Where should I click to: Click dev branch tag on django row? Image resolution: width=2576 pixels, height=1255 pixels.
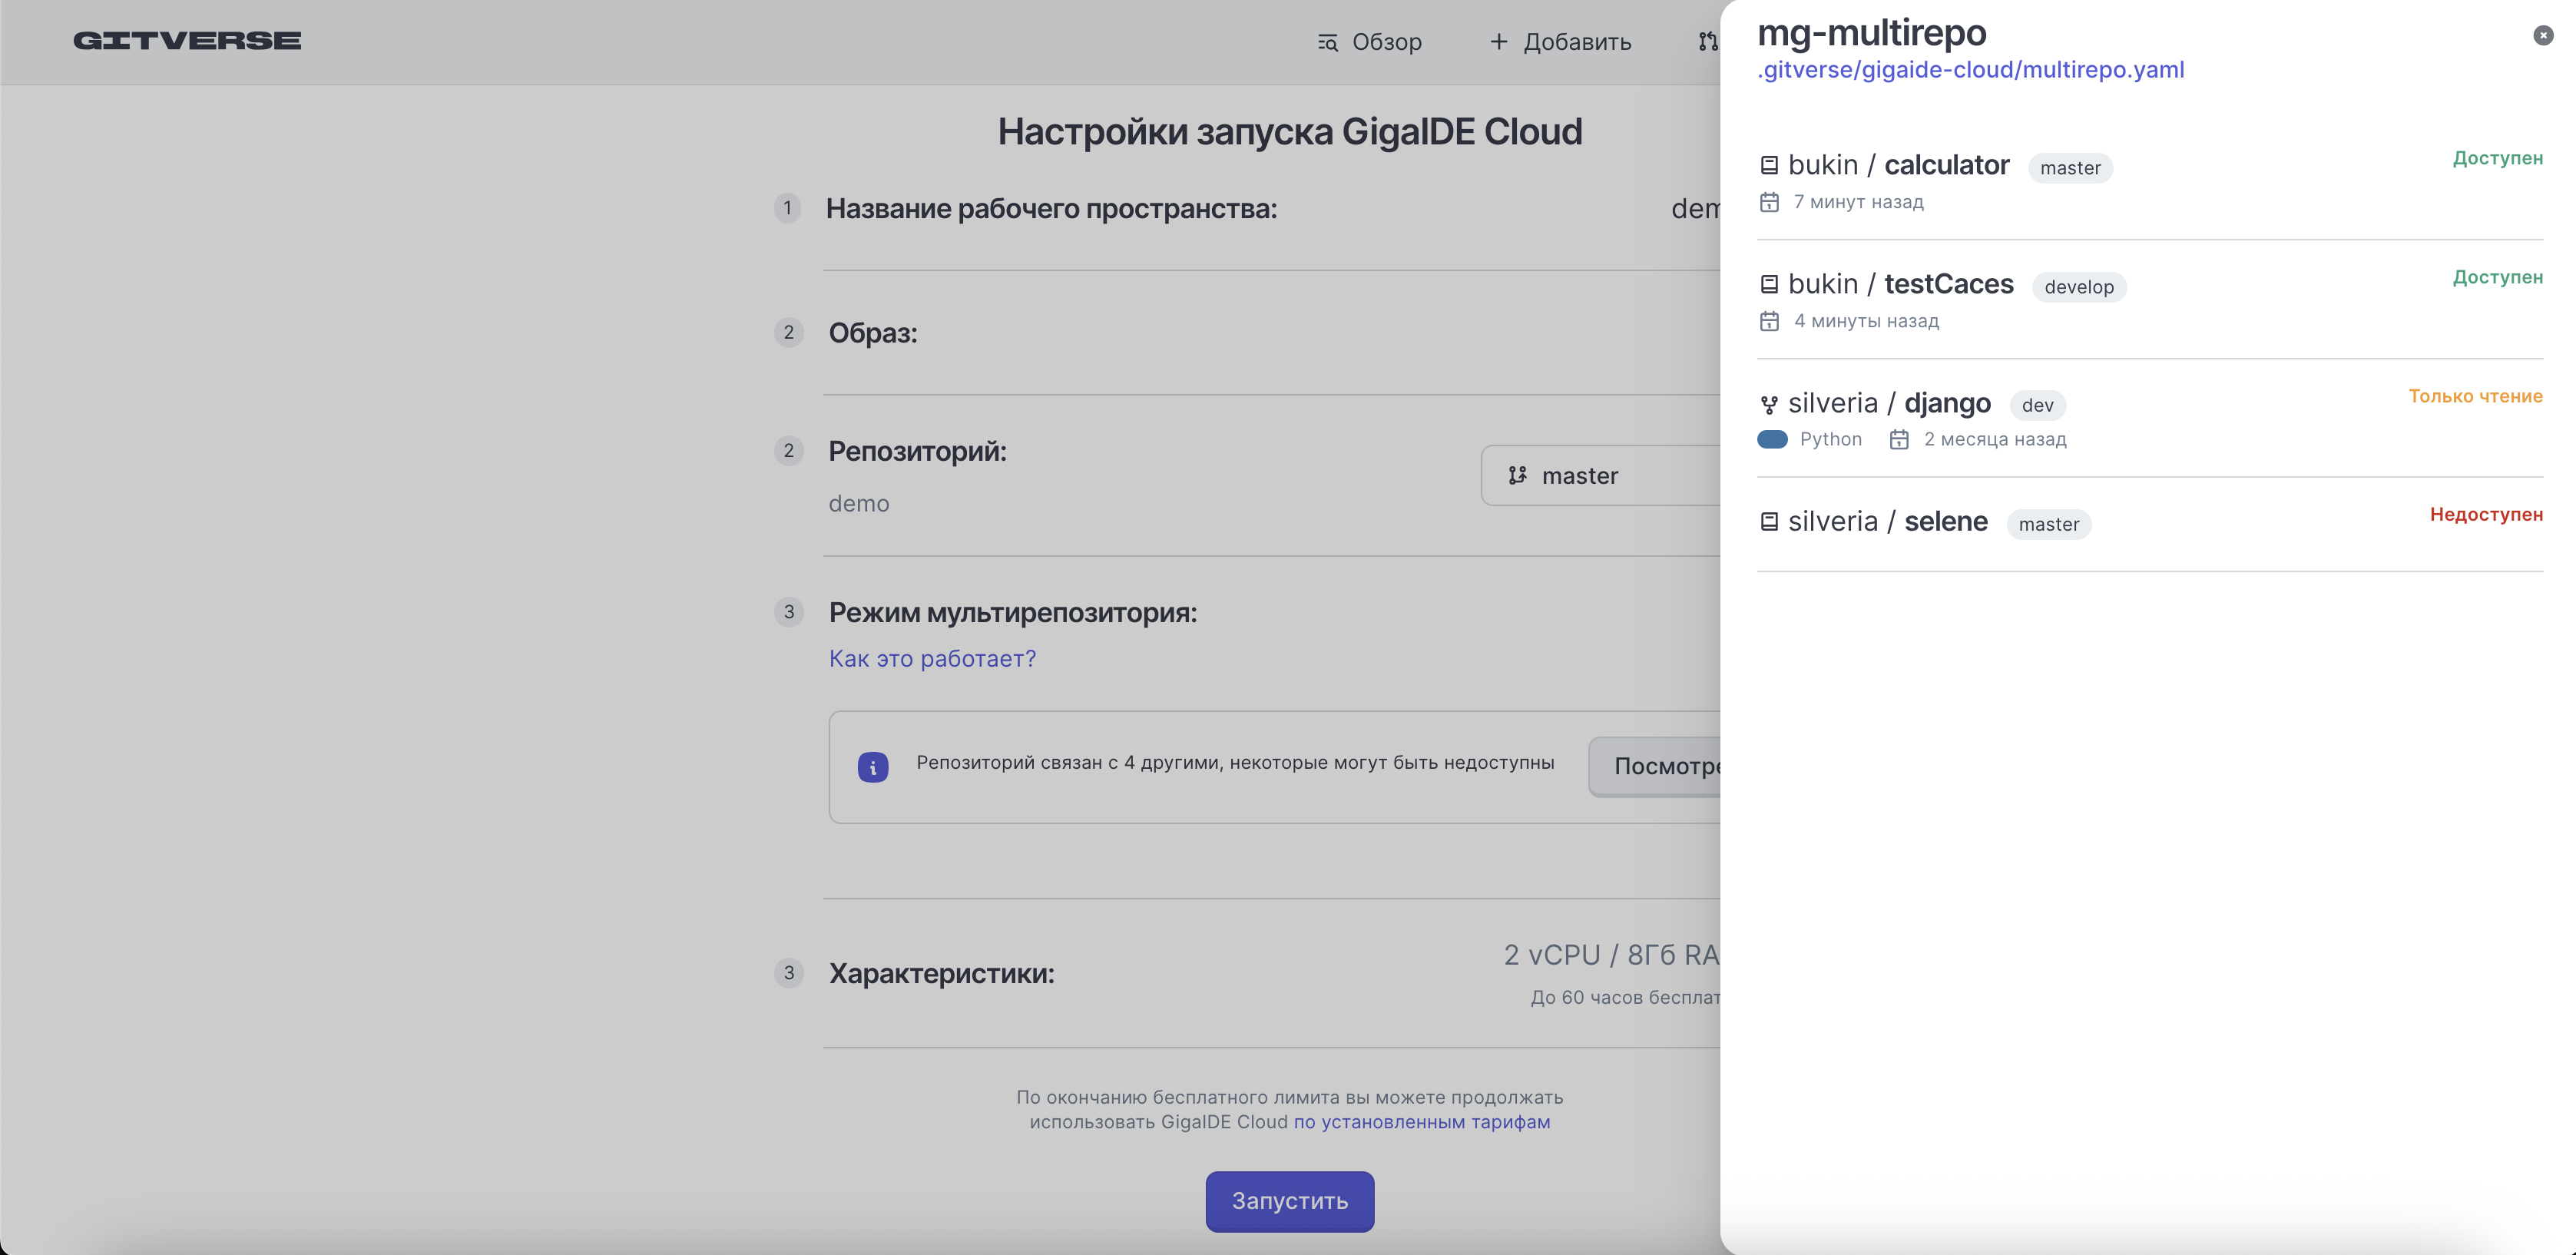tap(2037, 405)
